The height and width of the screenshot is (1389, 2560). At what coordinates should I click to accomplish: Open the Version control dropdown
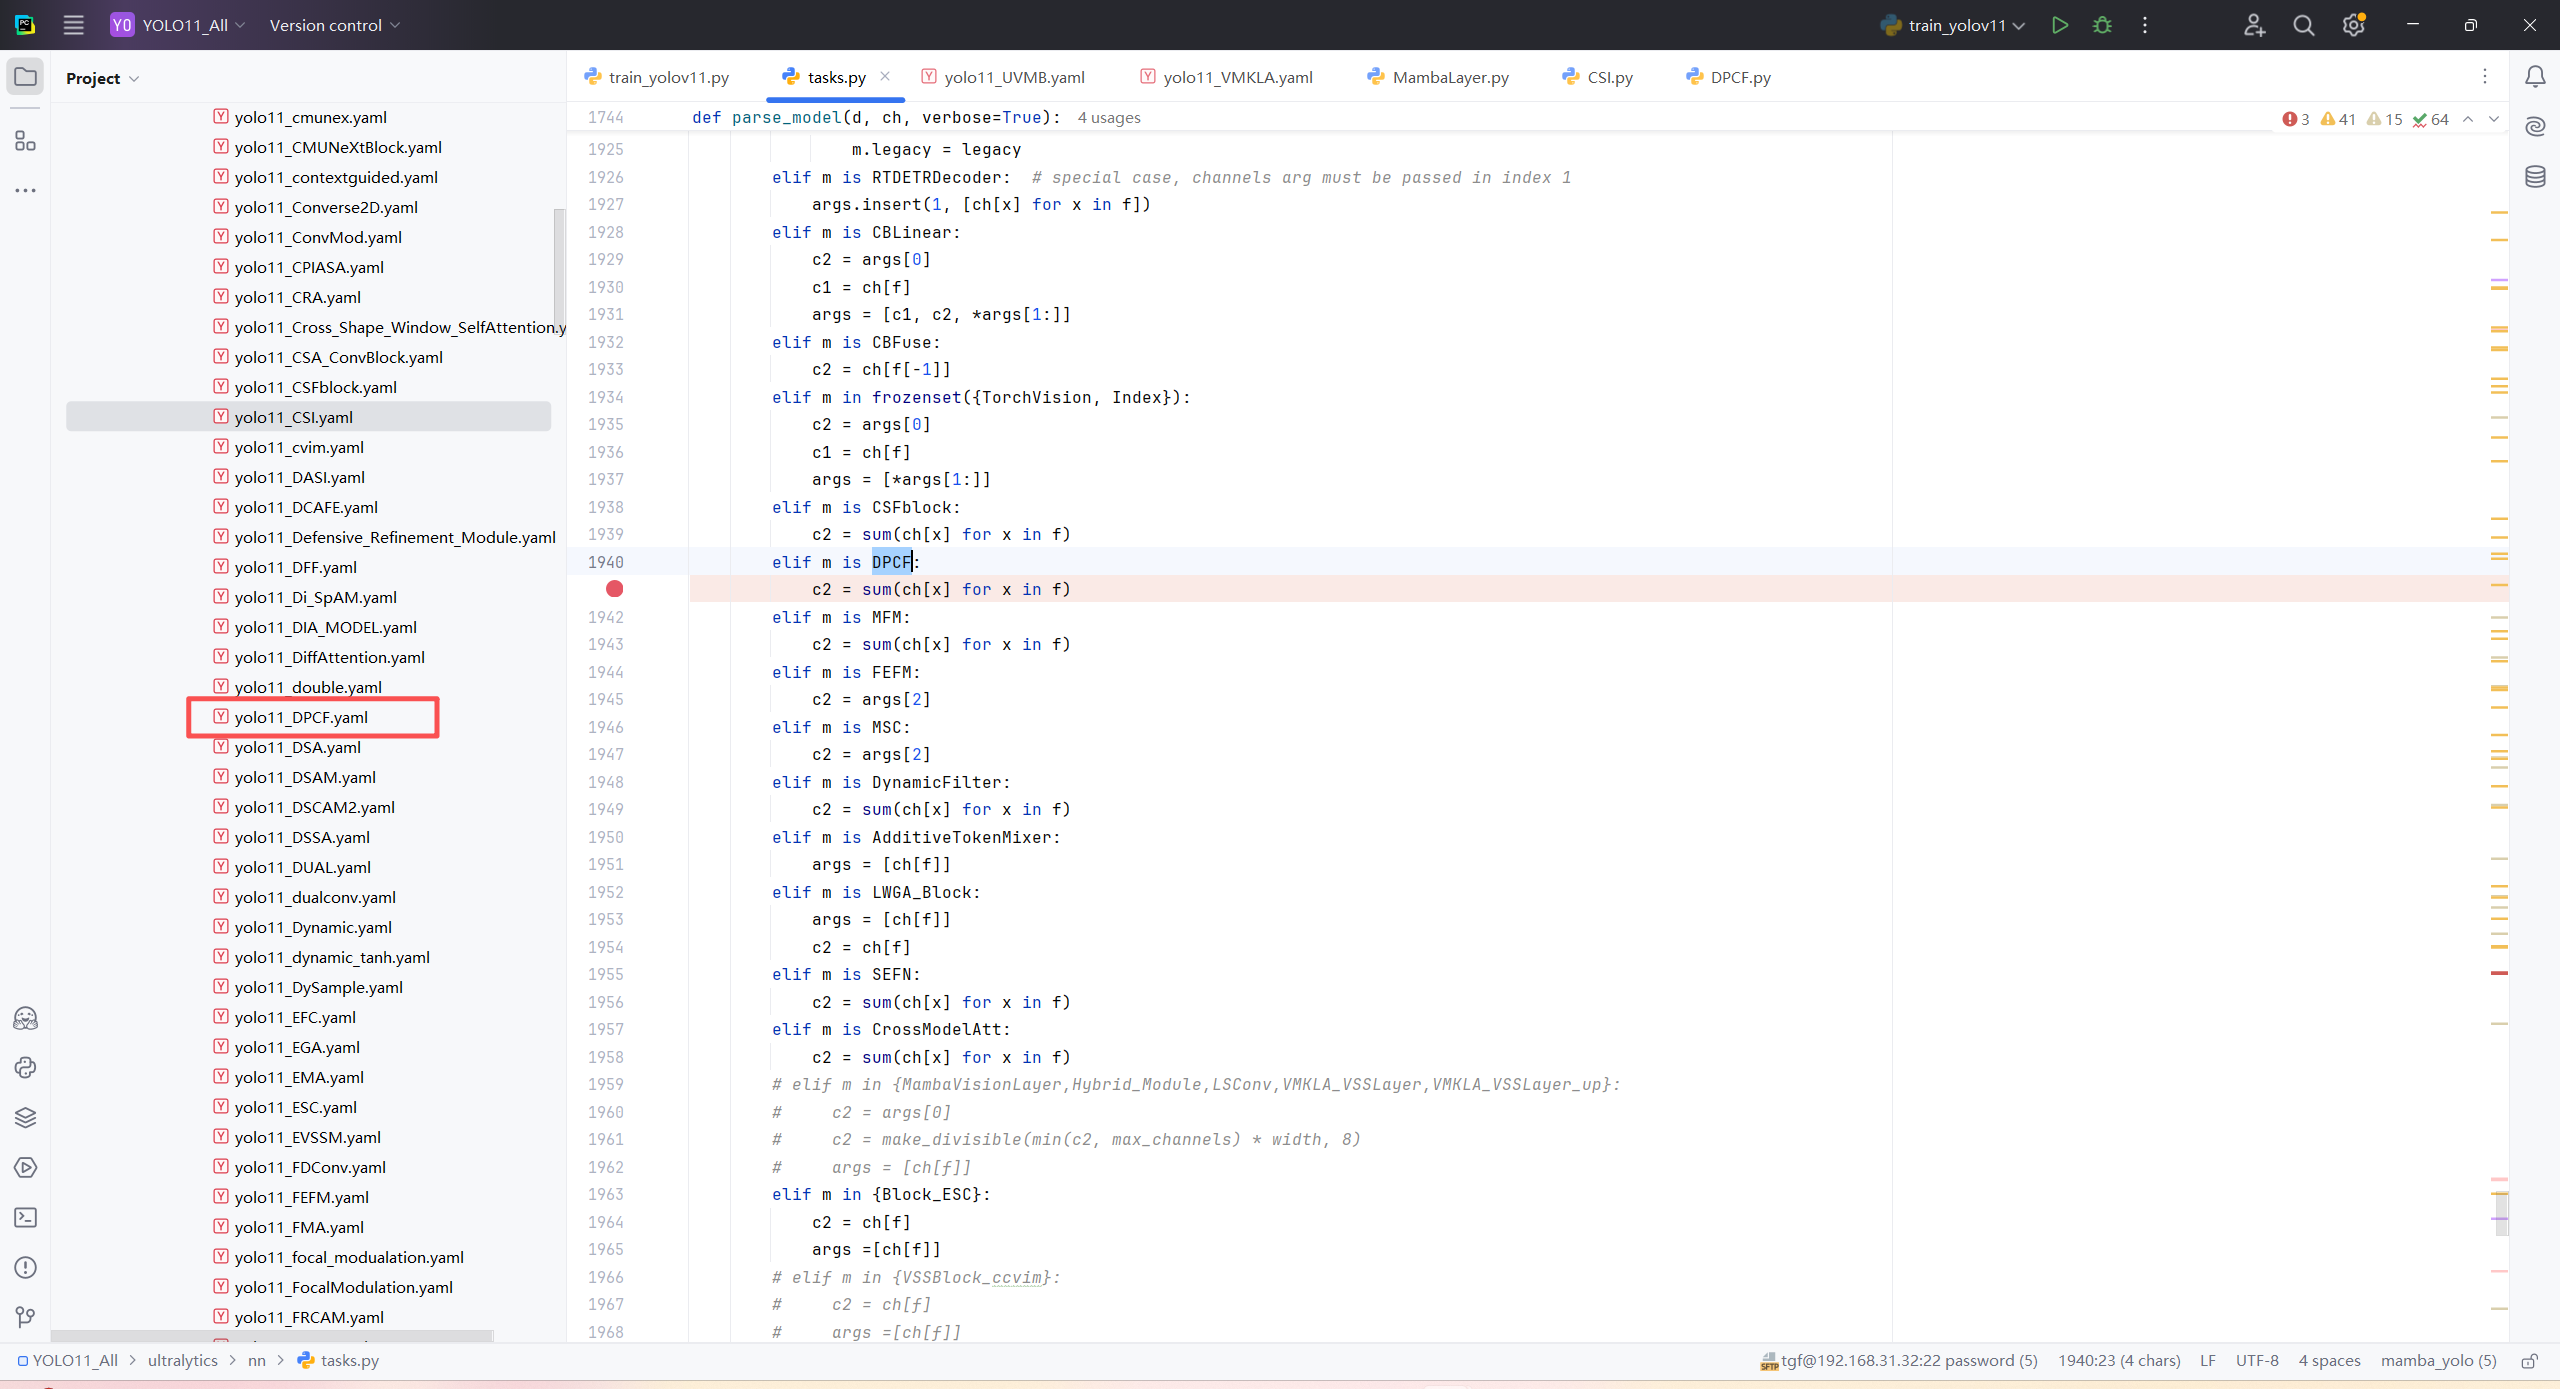[x=334, y=25]
